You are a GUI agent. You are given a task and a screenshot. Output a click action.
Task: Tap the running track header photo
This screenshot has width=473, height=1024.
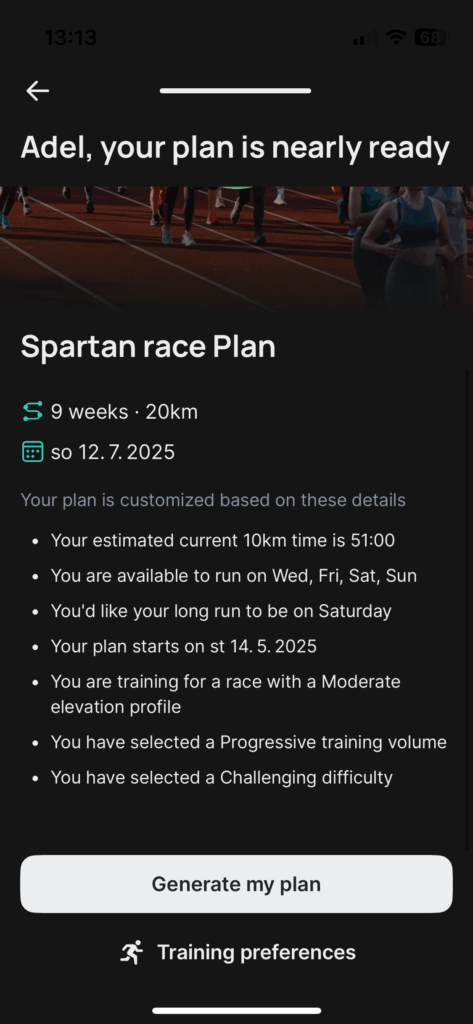[x=236, y=247]
